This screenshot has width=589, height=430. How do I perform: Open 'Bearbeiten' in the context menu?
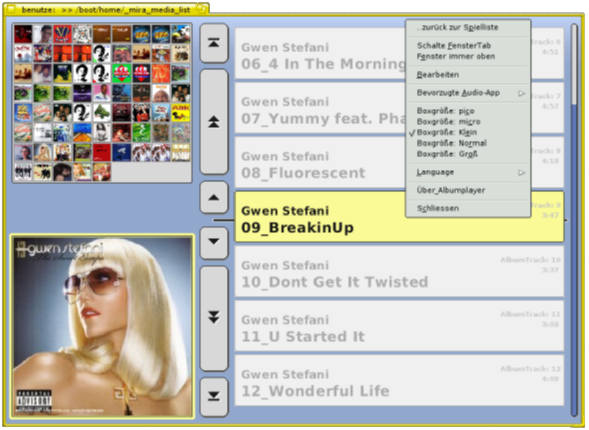click(x=468, y=75)
